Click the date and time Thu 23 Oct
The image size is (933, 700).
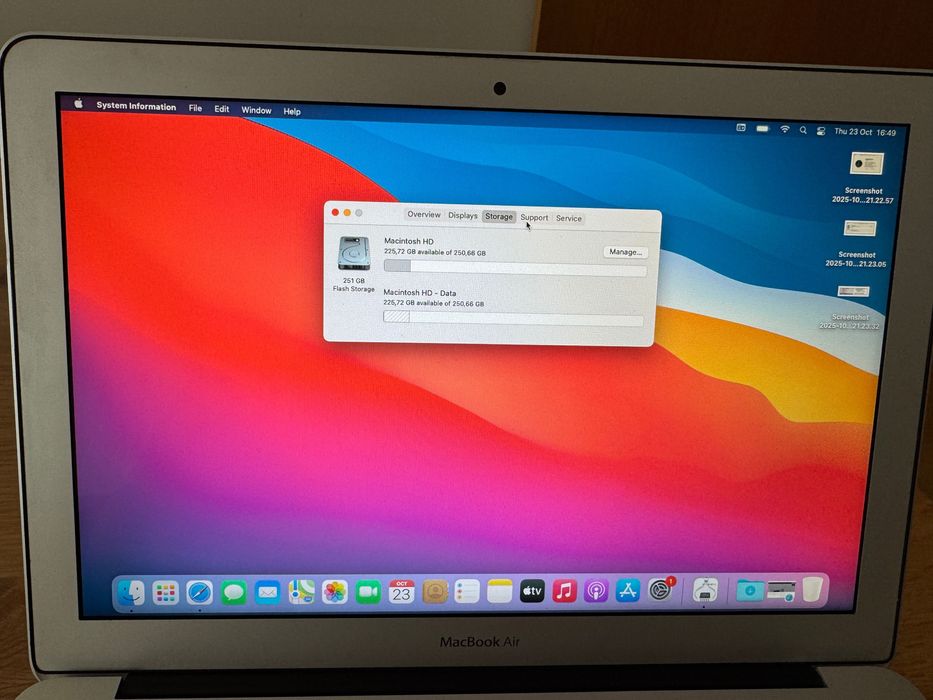pyautogui.click(x=865, y=132)
